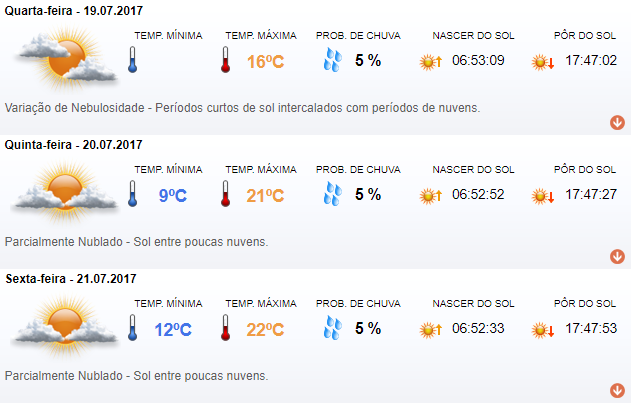The height and width of the screenshot is (407, 631).
Task: Click the red maximum thermometer icon for Quinta-feira
Action: coord(225,194)
